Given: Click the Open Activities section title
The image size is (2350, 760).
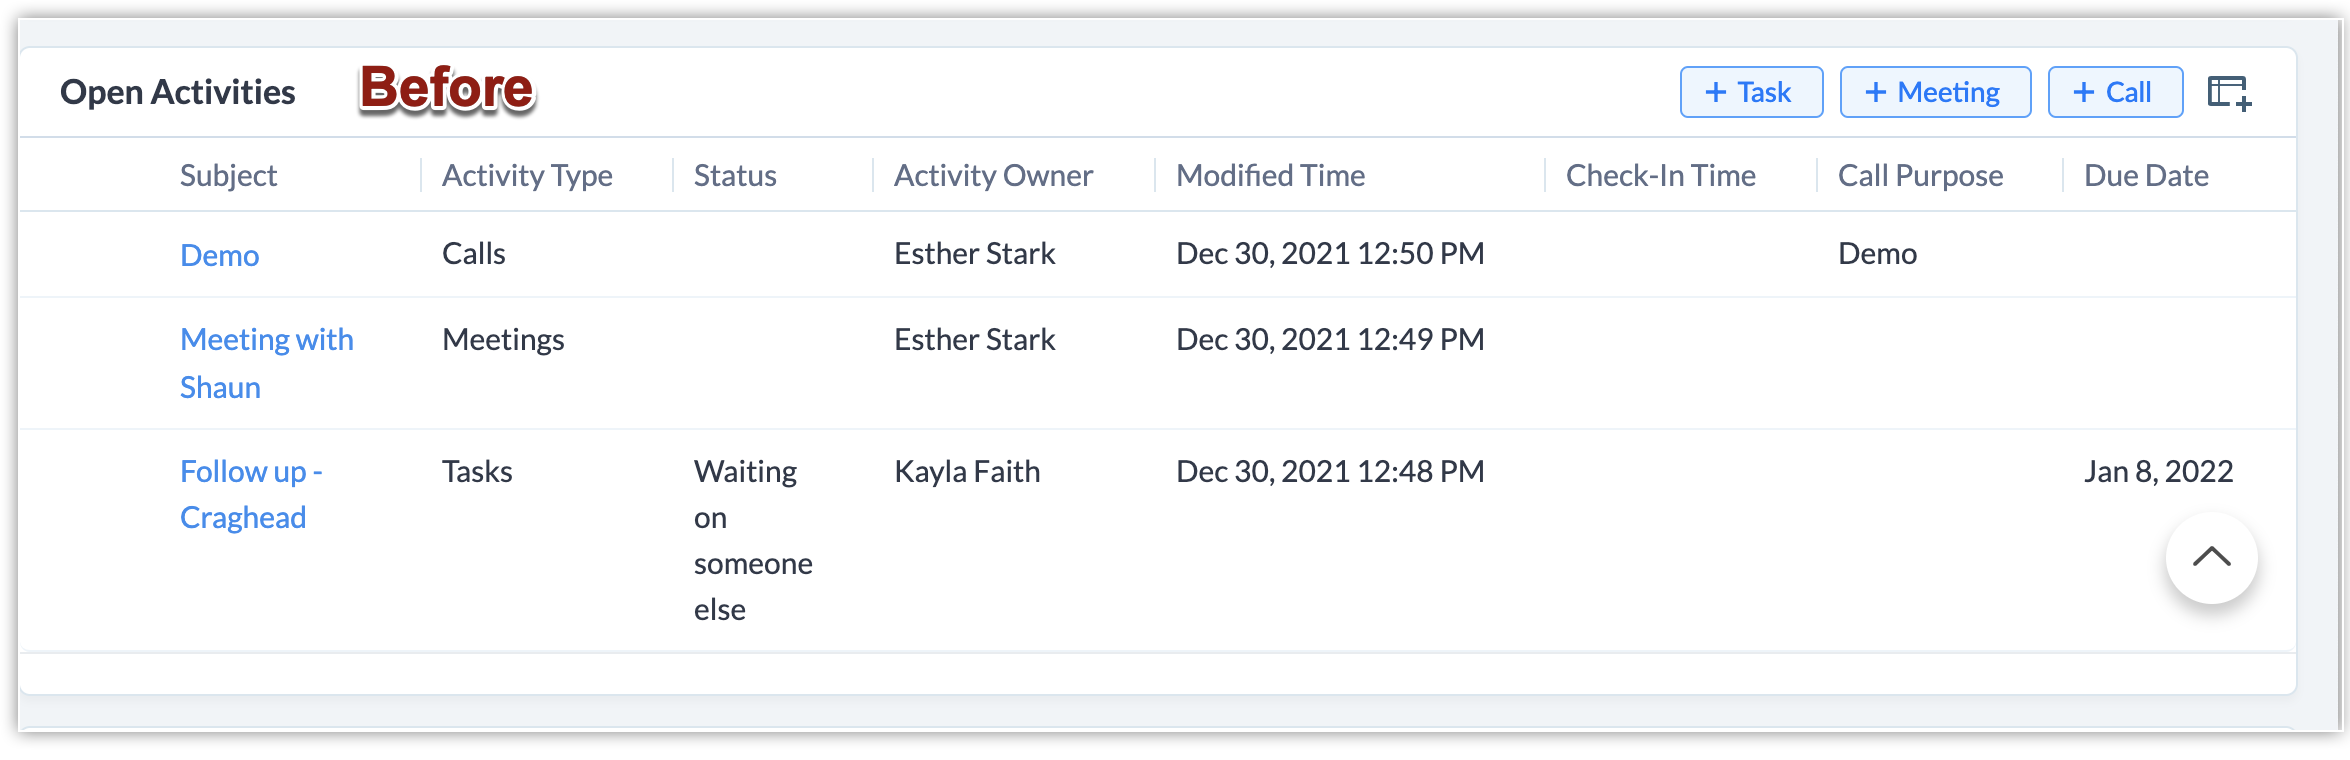Looking at the screenshot, I should [x=178, y=92].
